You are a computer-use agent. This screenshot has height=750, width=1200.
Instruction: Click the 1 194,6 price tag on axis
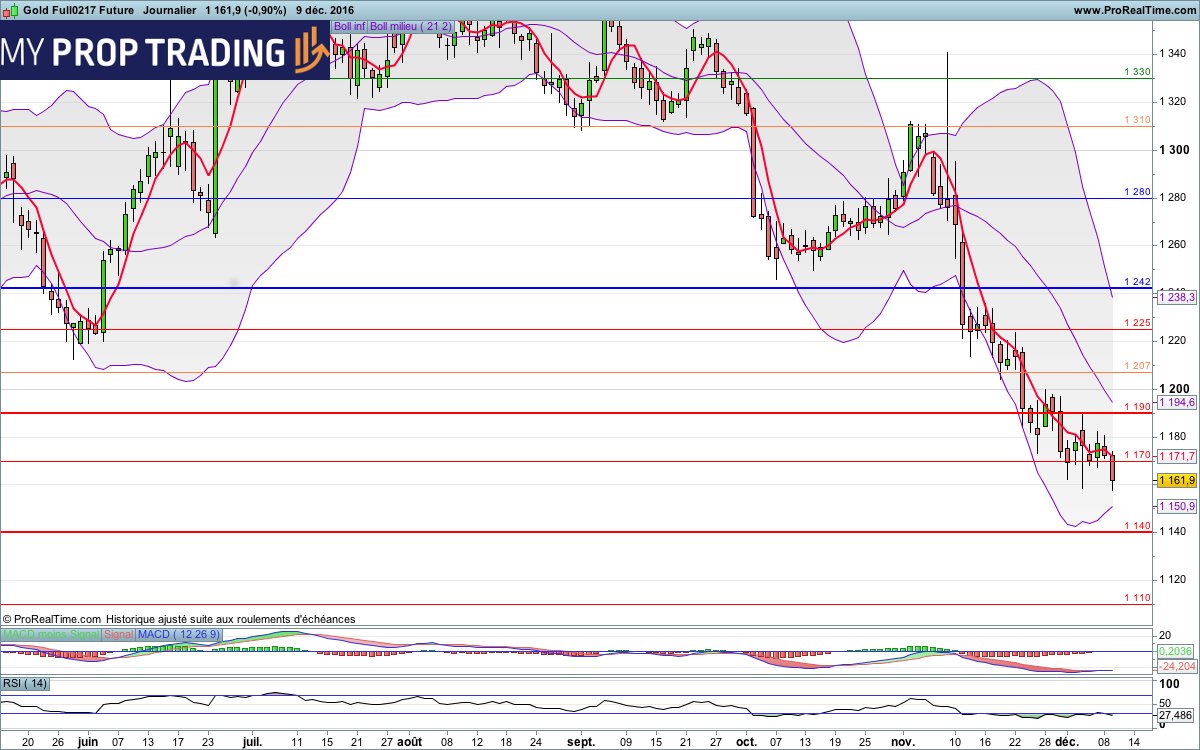1176,402
